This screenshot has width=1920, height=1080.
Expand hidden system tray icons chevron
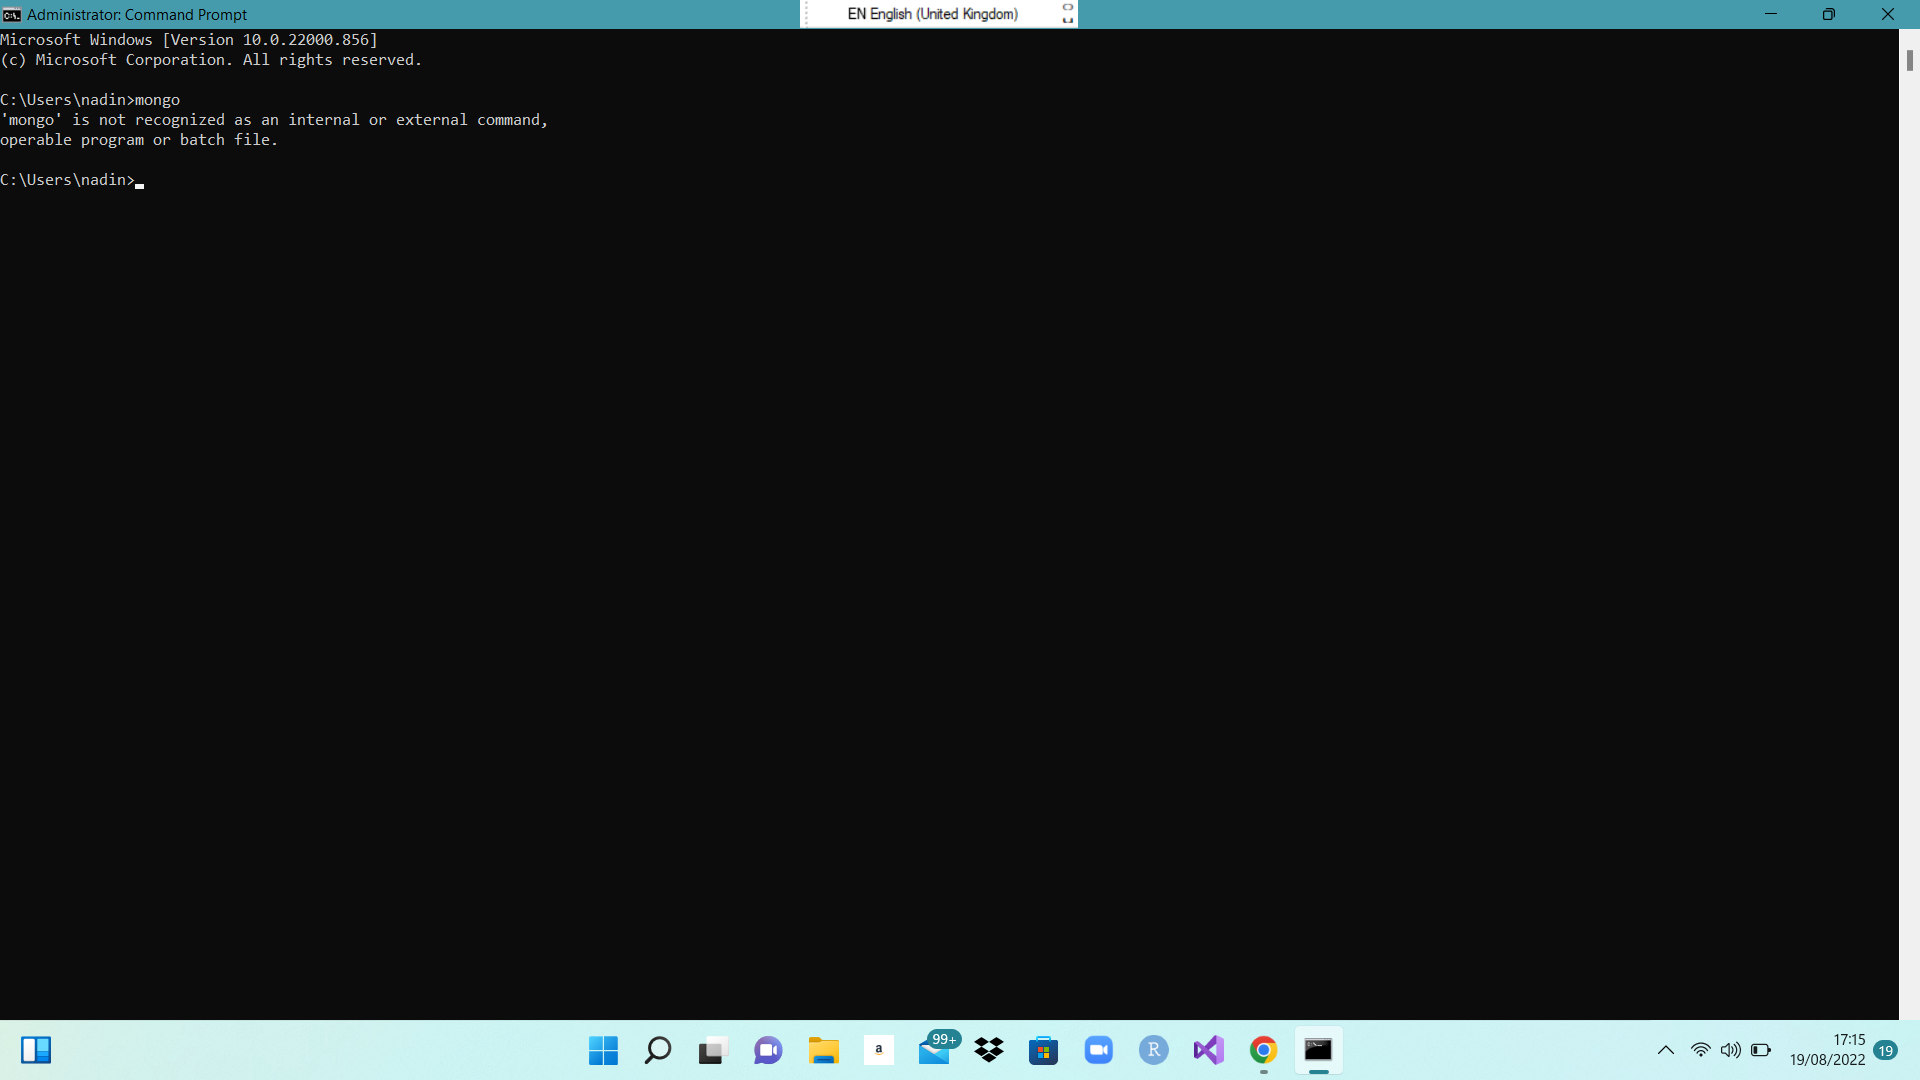[x=1666, y=1050]
